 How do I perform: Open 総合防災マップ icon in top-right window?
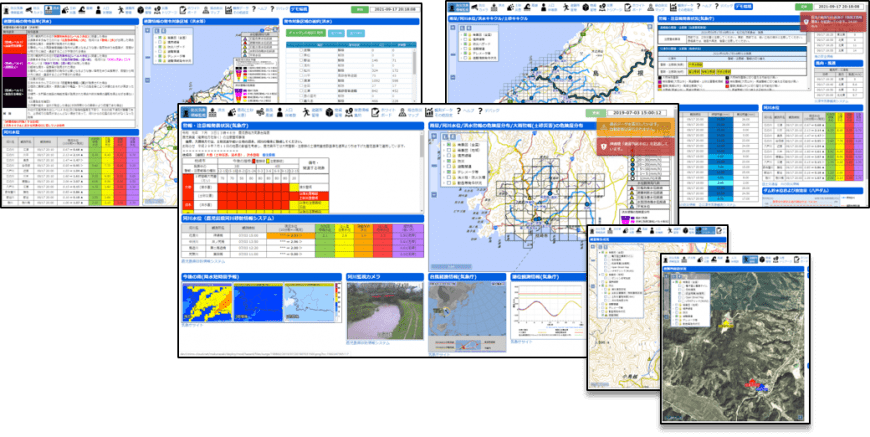(651, 7)
